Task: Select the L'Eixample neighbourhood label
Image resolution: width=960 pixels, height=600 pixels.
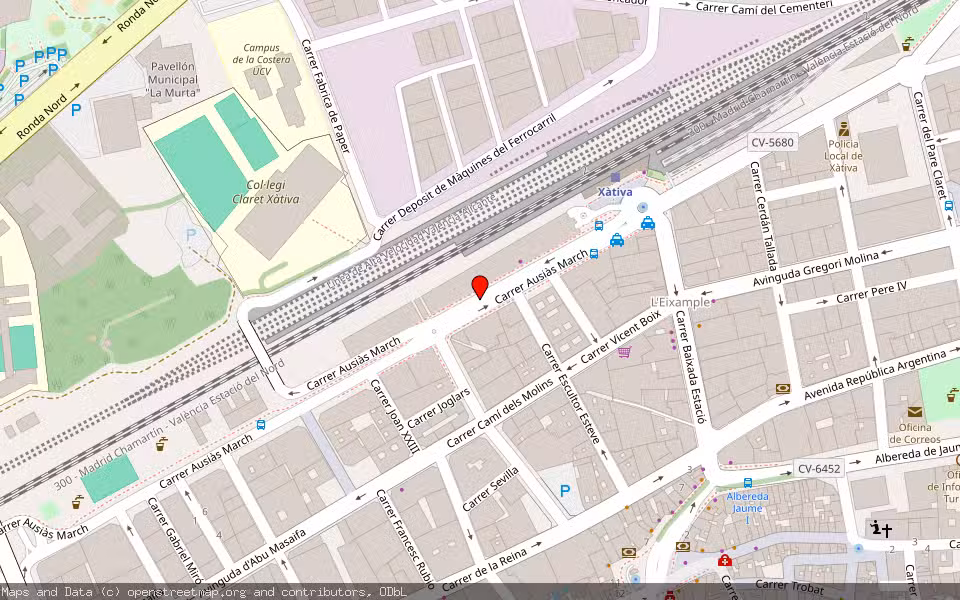Action: point(680,302)
